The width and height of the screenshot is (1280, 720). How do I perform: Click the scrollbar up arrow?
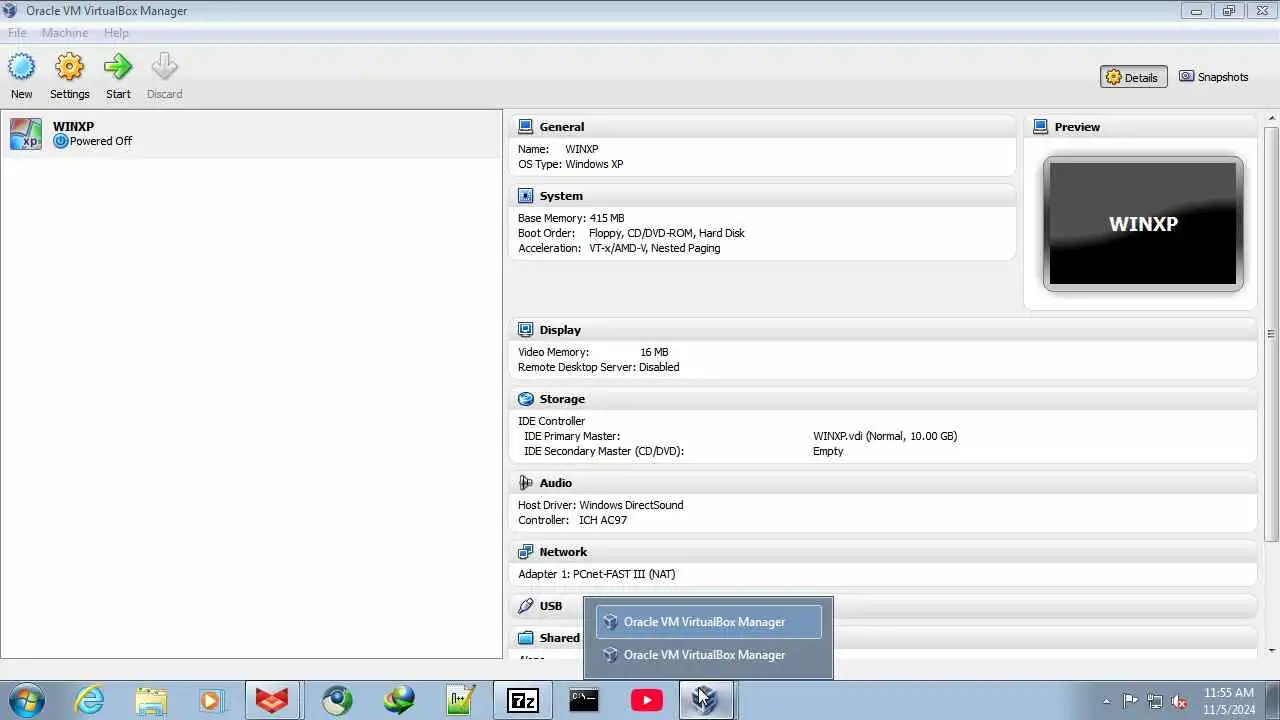(1271, 119)
